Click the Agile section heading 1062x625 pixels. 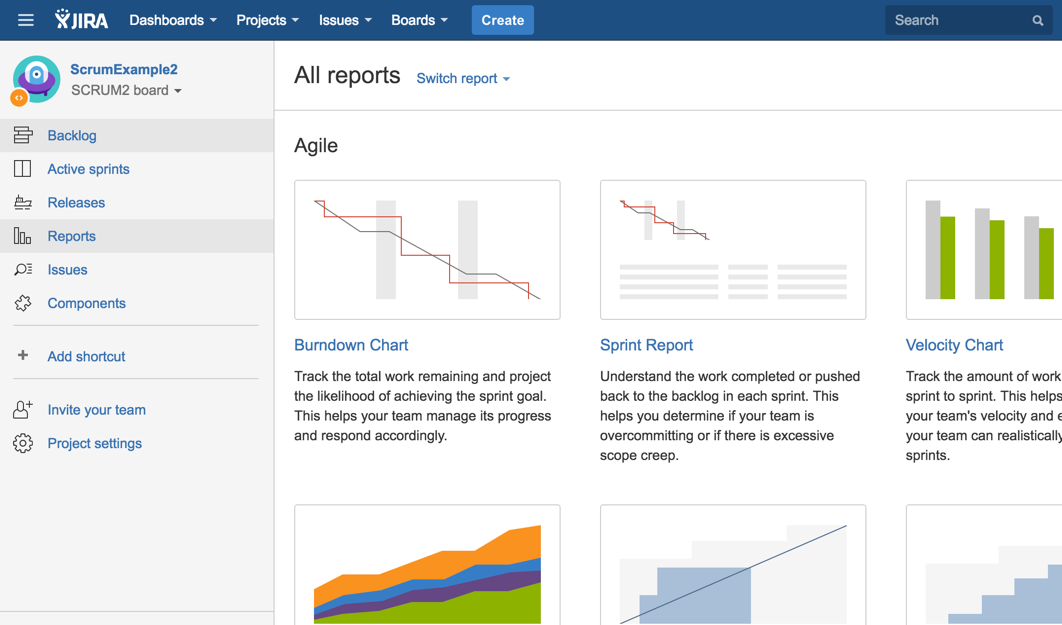point(316,146)
